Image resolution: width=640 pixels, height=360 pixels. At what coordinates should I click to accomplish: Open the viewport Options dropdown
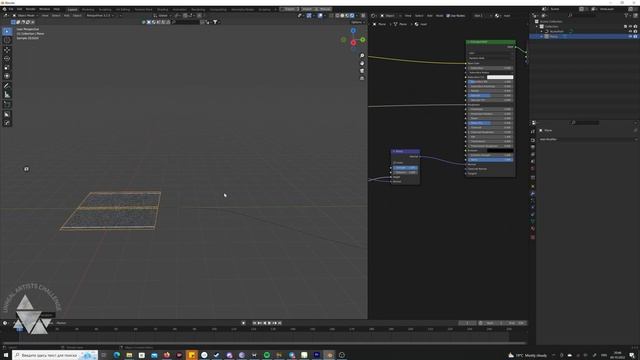pyautogui.click(x=358, y=22)
